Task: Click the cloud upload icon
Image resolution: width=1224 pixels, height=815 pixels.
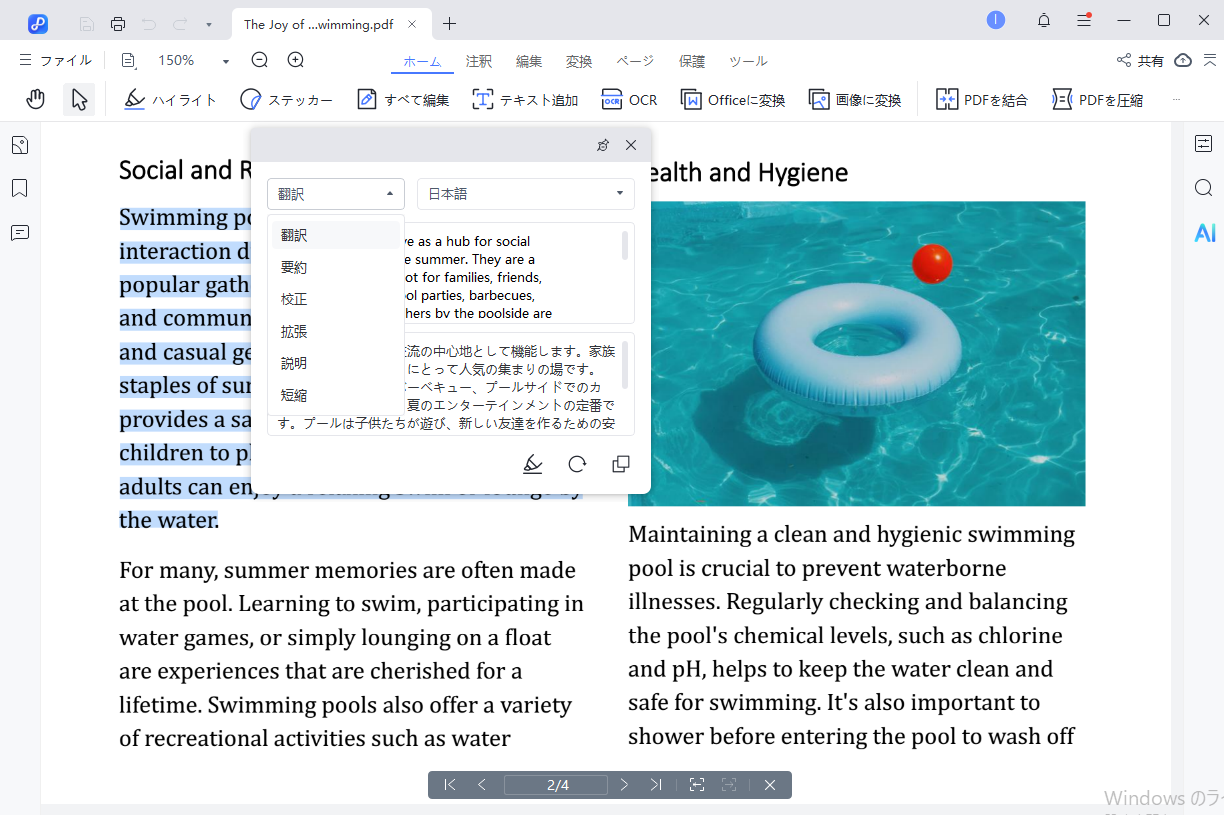Action: [x=1183, y=61]
